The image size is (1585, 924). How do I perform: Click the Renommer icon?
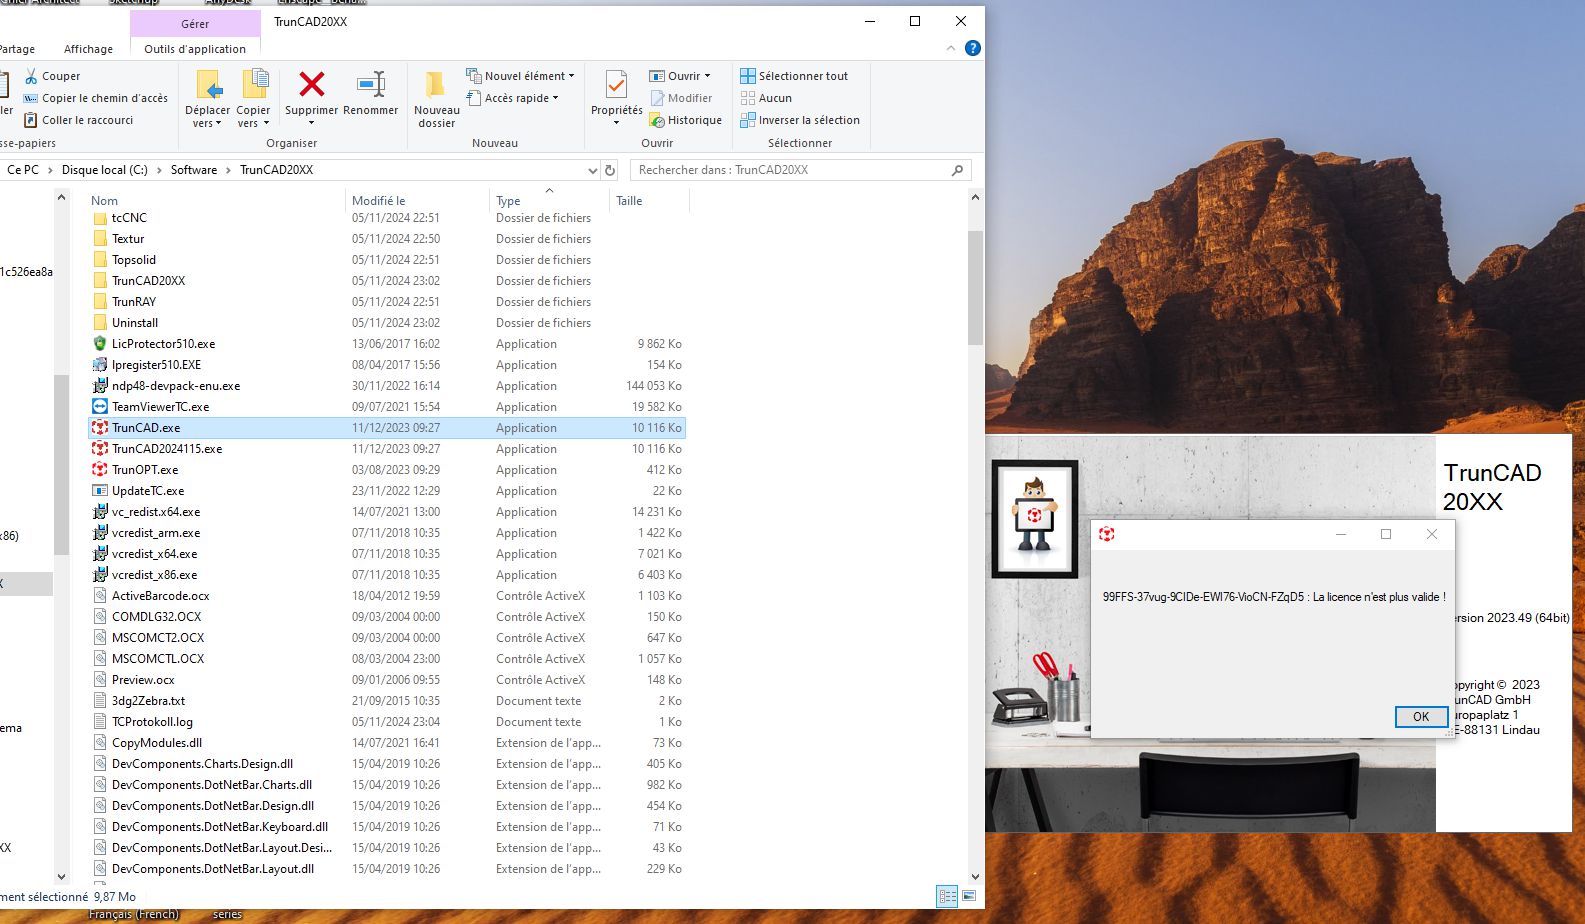point(371,84)
